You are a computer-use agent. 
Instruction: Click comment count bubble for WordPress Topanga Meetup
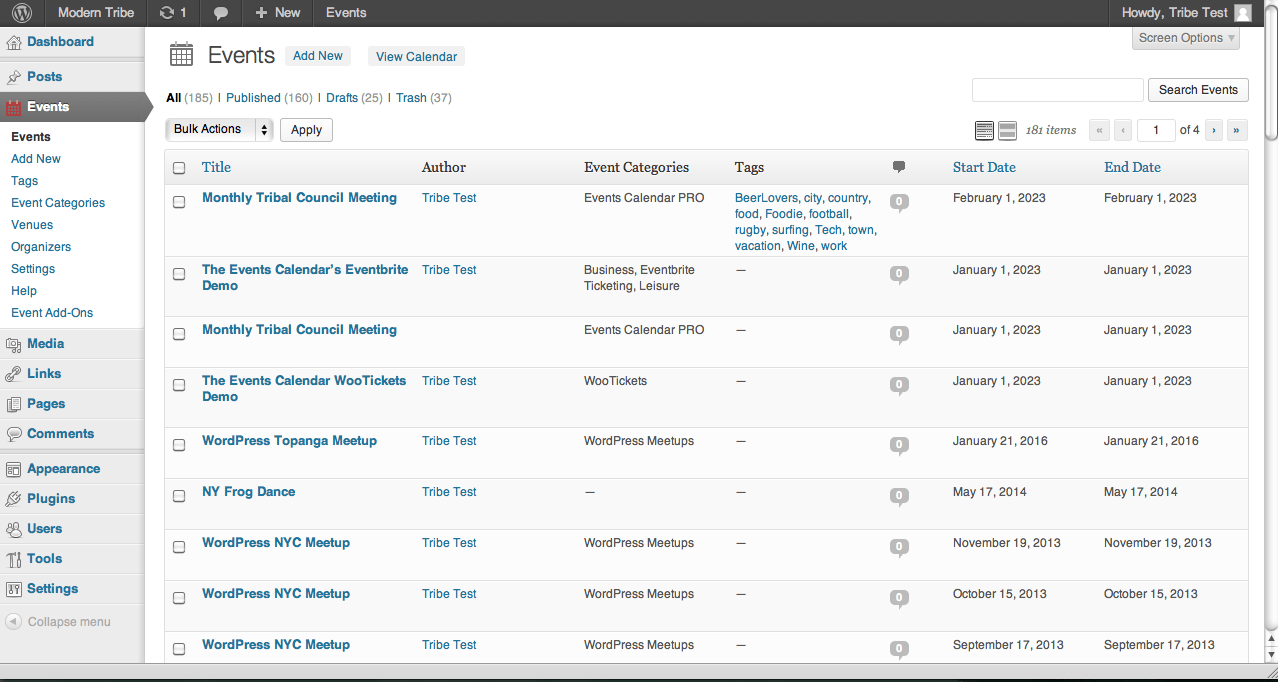(x=899, y=445)
